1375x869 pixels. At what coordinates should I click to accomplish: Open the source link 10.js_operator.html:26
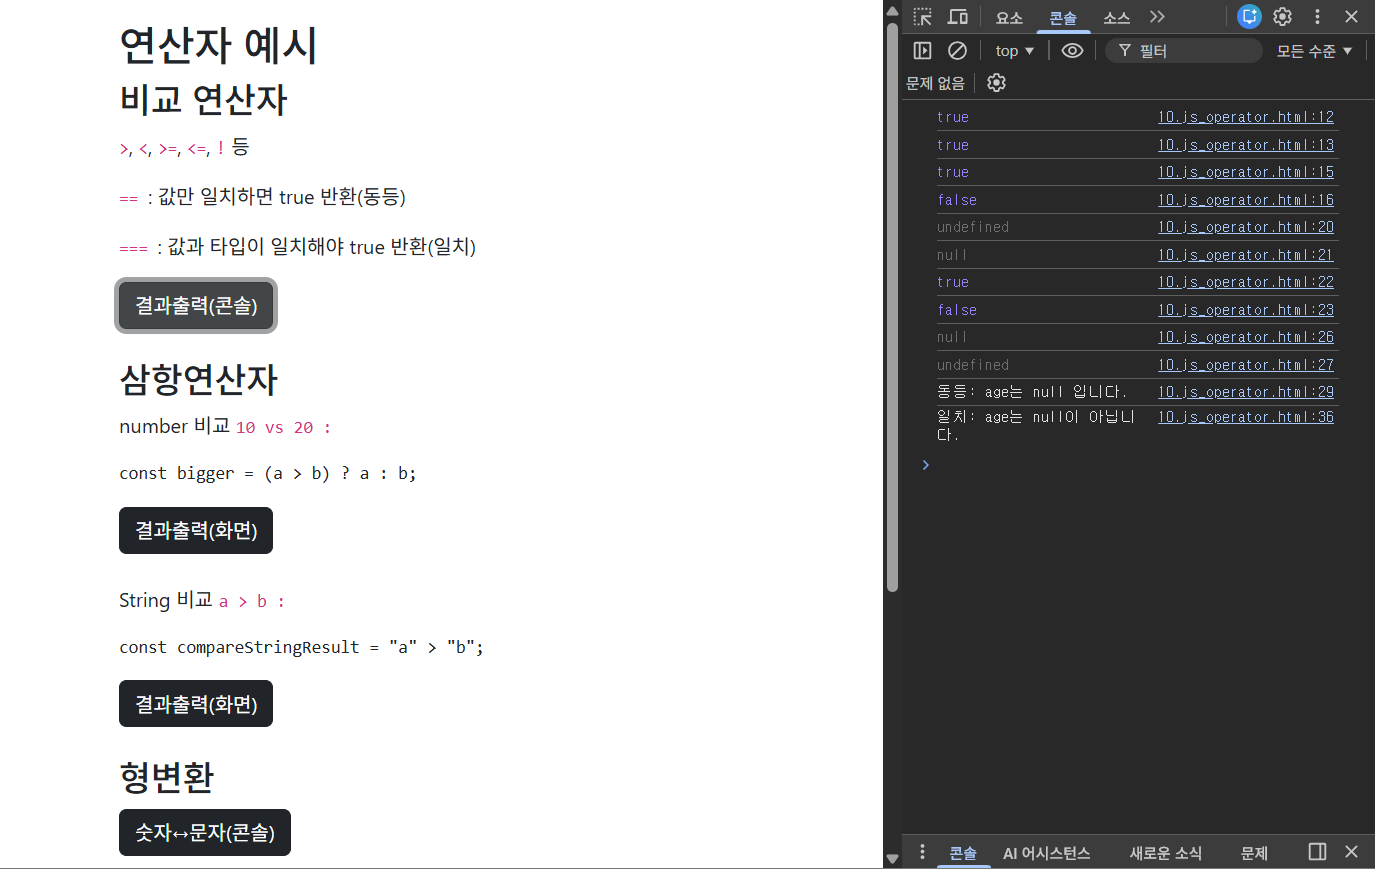tap(1246, 337)
